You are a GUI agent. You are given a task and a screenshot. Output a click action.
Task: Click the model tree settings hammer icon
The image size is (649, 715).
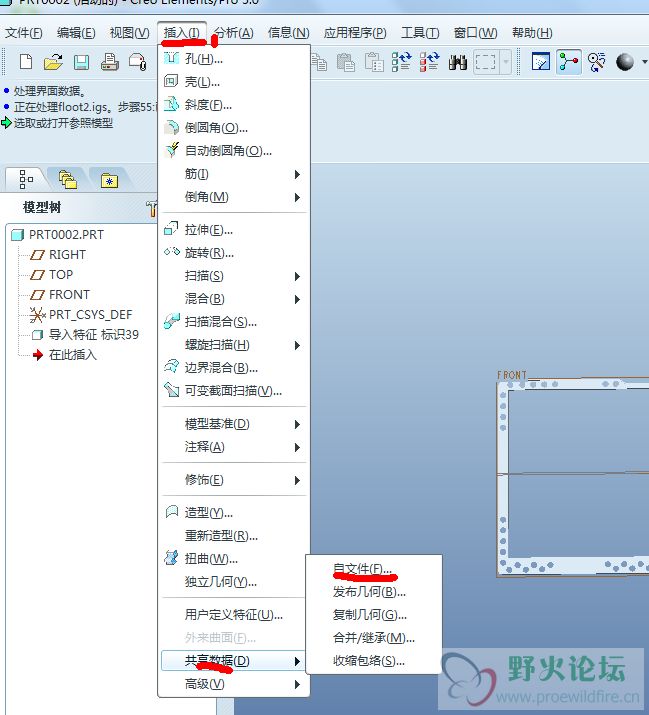tap(151, 208)
